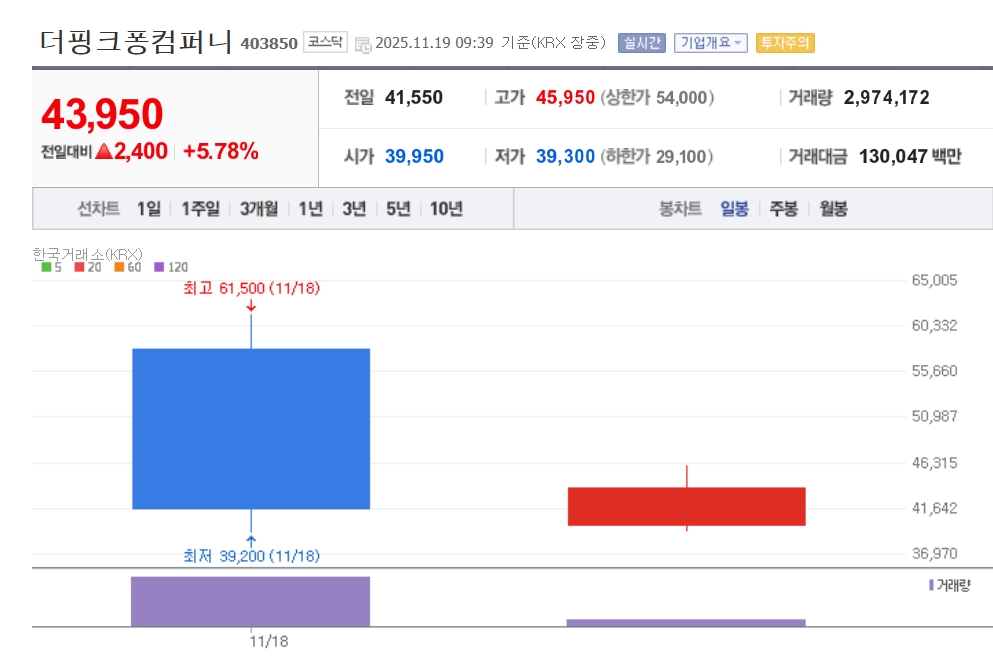Viewport: 993px width, 669px height.
Task: Click the 한국거래소(KRX) chart label
Action: point(87,254)
